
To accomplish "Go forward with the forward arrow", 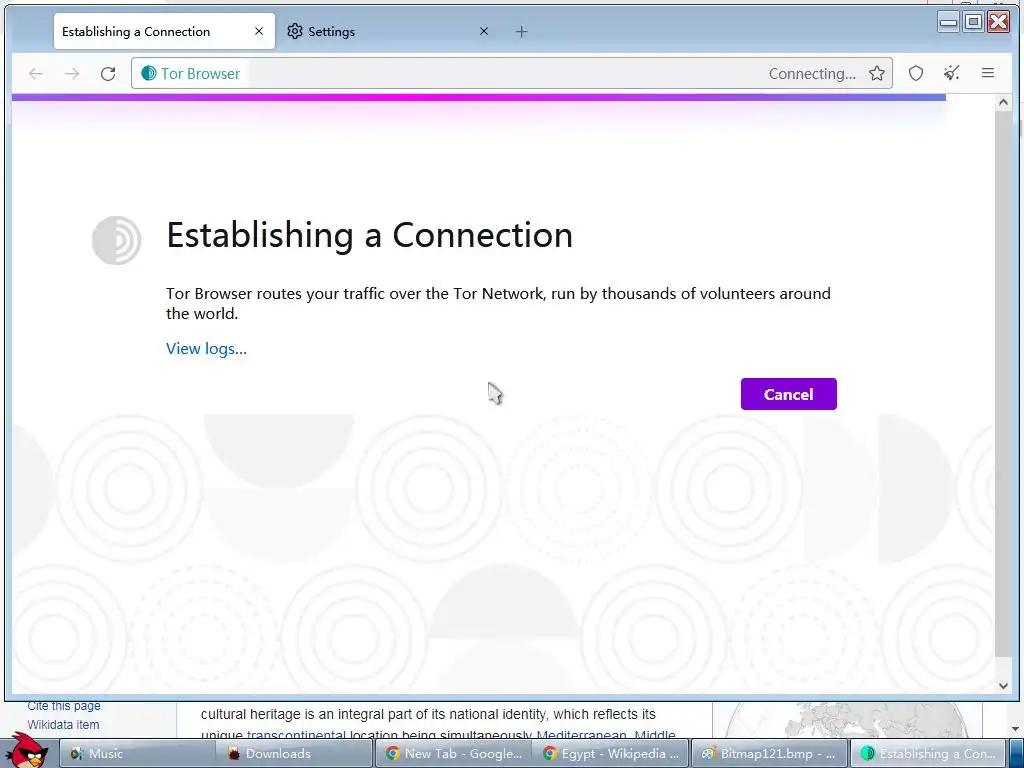I will tap(72, 74).
